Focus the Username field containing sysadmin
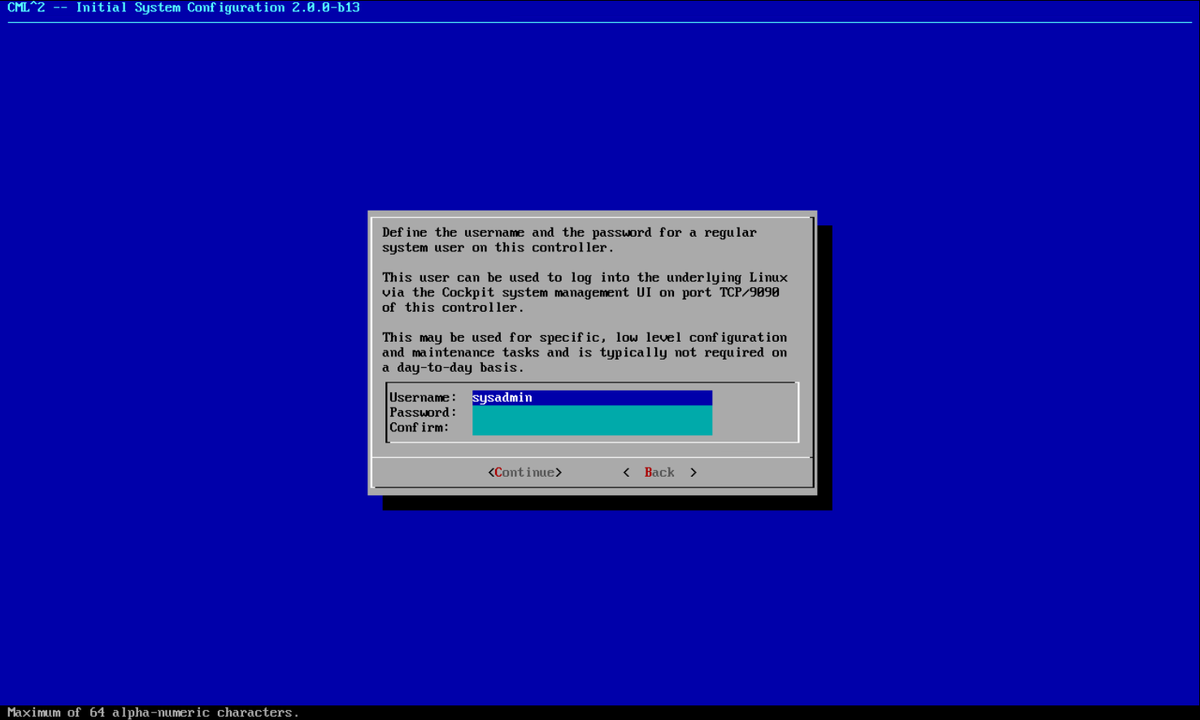The image size is (1200, 720). tap(592, 398)
